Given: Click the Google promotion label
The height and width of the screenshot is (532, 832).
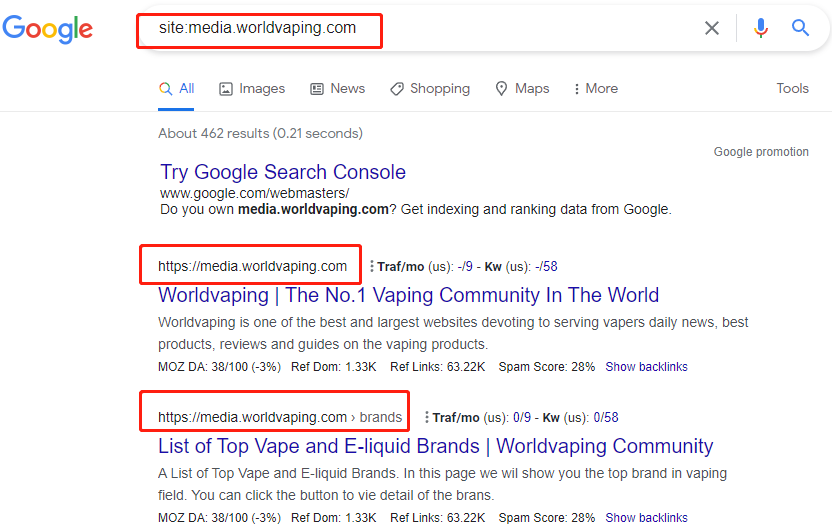Looking at the screenshot, I should 761,152.
